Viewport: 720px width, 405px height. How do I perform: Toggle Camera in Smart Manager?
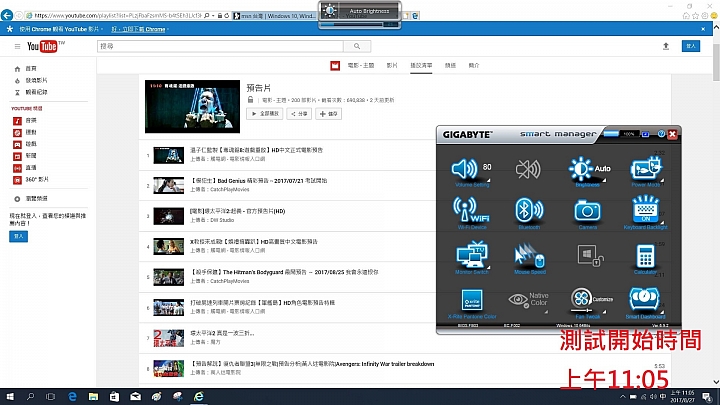(x=587, y=214)
